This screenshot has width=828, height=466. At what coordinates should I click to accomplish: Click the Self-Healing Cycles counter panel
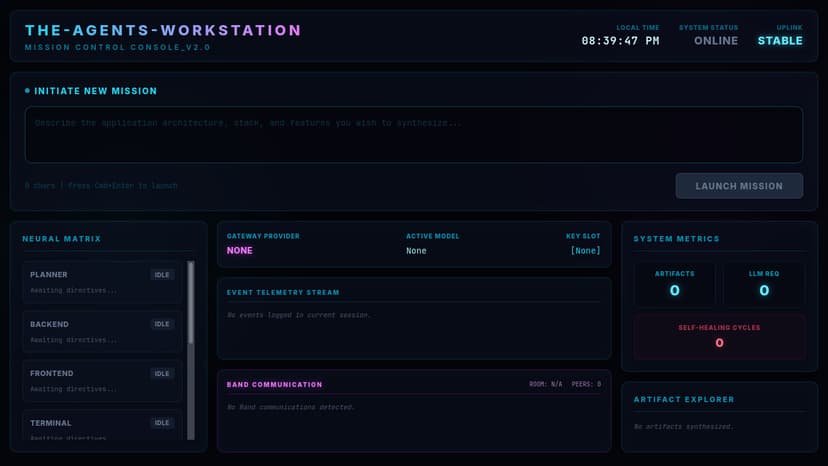719,337
